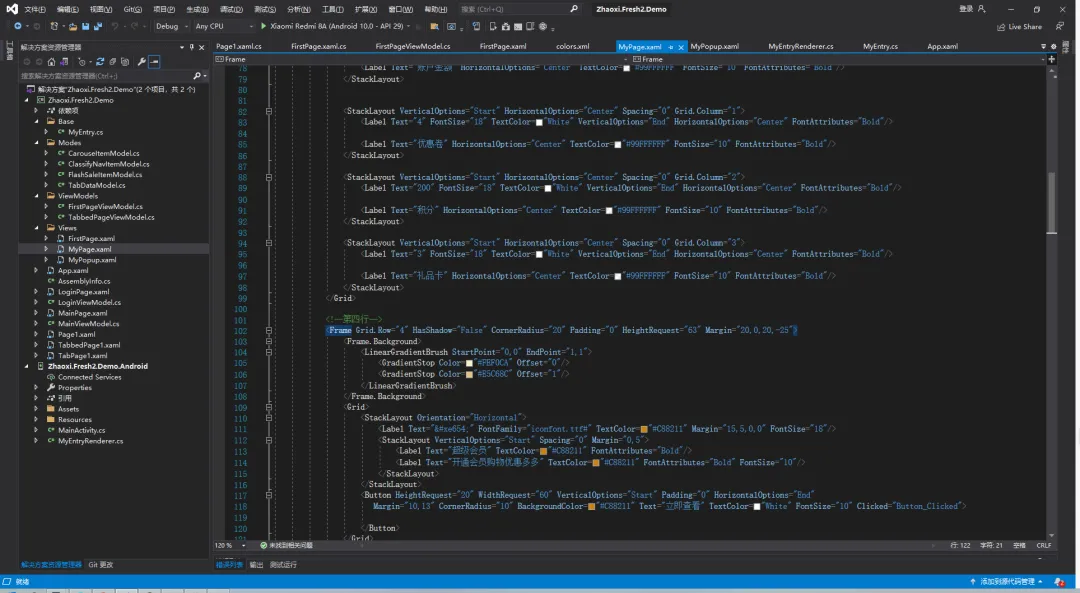Image resolution: width=1080 pixels, height=593 pixels.
Task: Switch to the FirstPage.xaml tab
Action: 503,46
